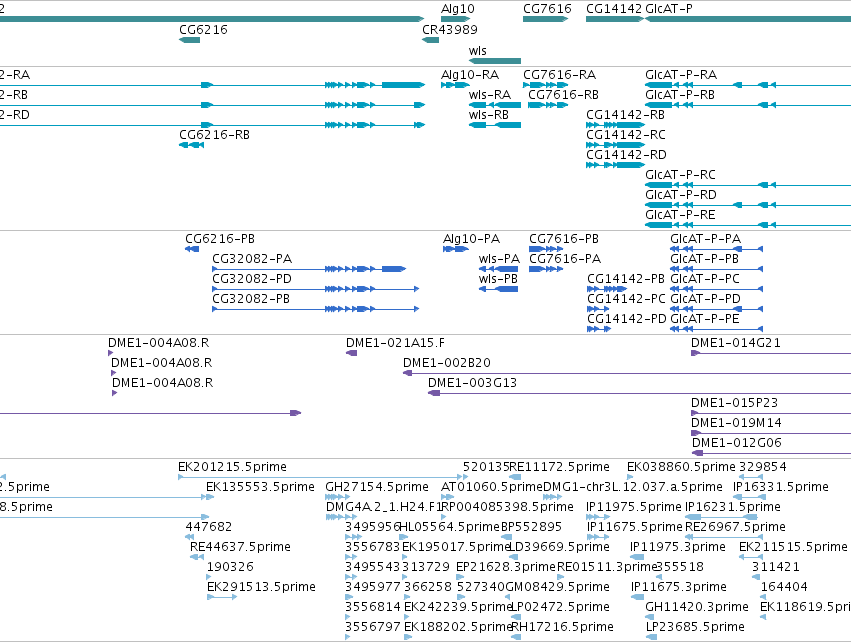The width and height of the screenshot is (851, 642).
Task: Click CDS GlcAT-P-PE label
Action: point(705,319)
